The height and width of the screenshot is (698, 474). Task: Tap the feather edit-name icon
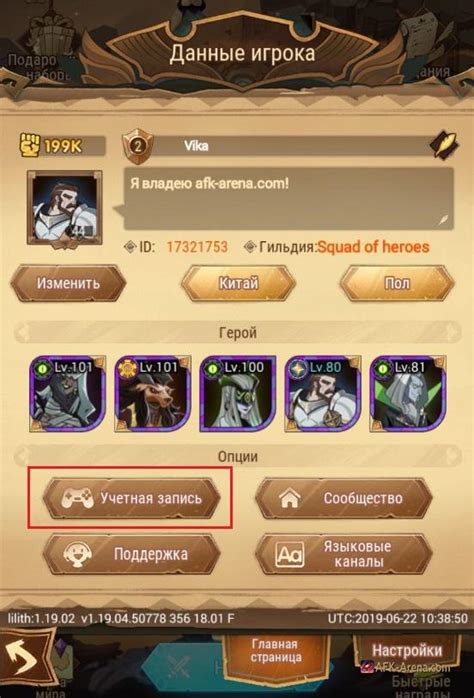click(445, 145)
